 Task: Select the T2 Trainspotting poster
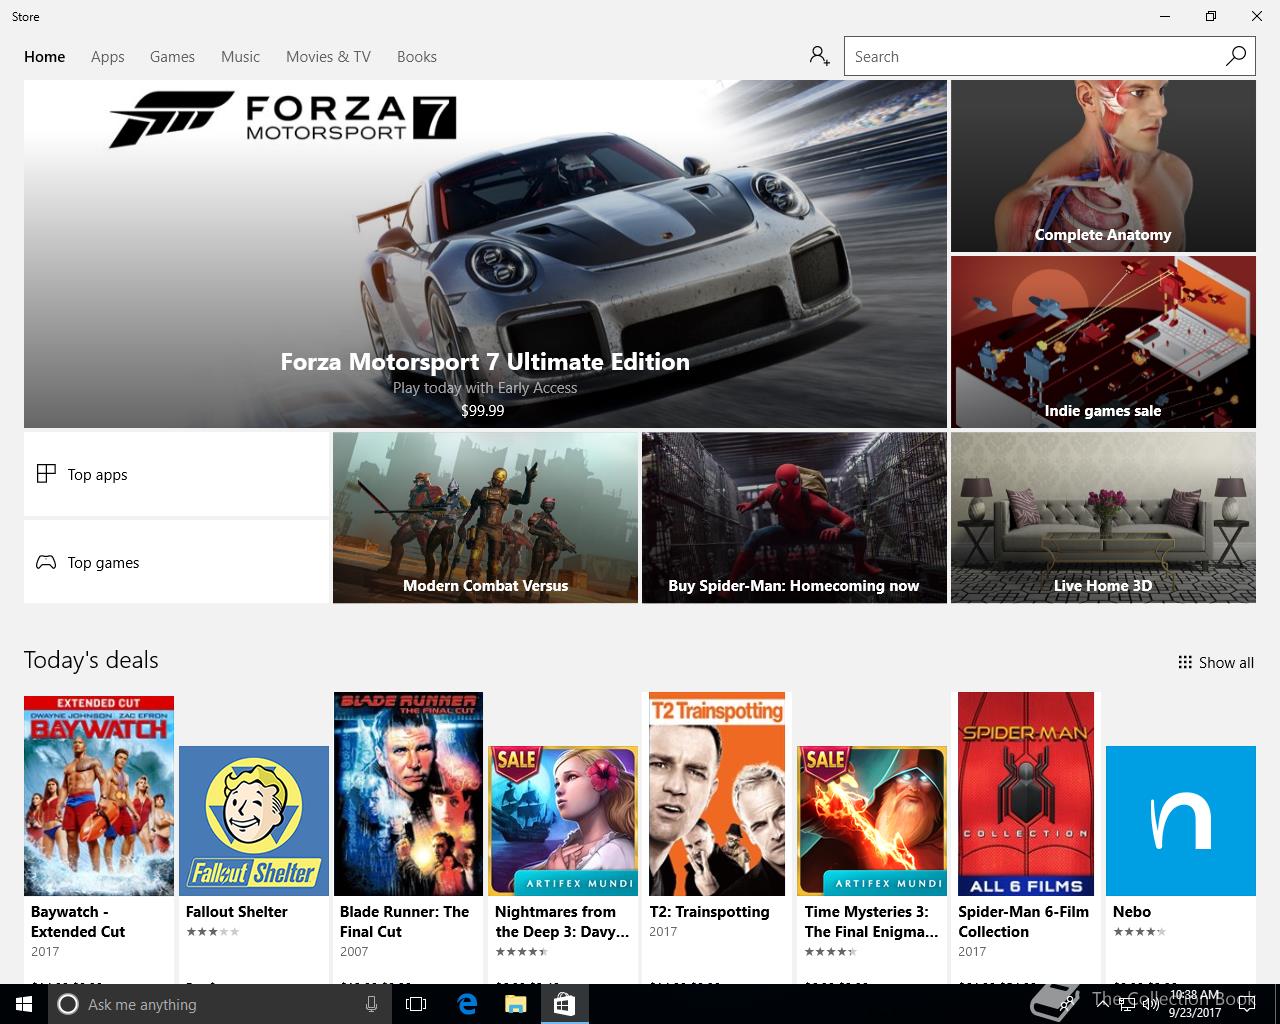click(717, 794)
